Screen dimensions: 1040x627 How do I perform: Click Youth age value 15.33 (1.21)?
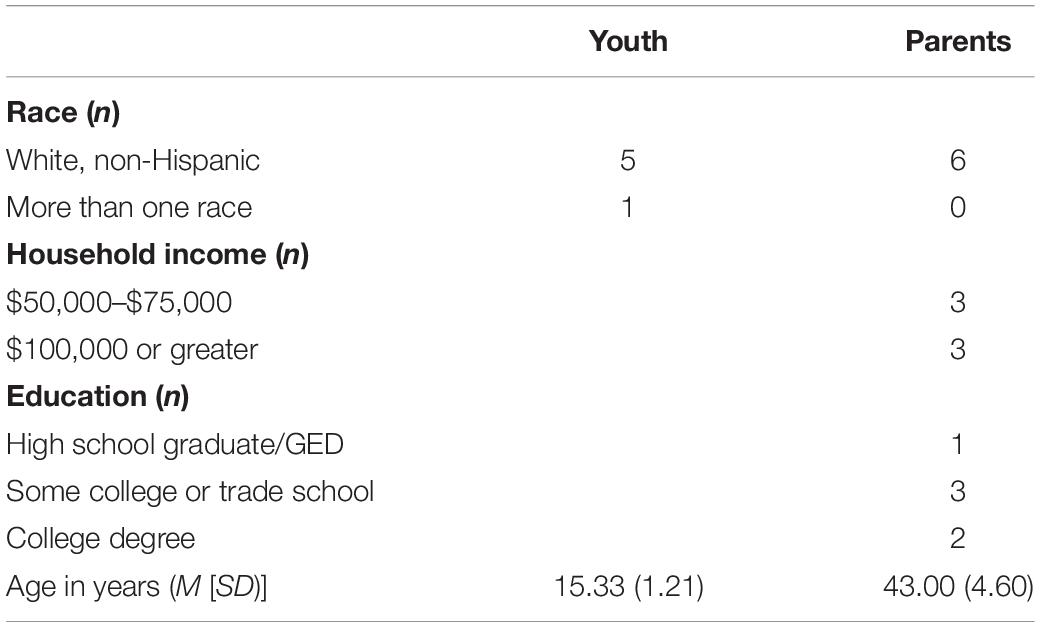click(x=628, y=587)
